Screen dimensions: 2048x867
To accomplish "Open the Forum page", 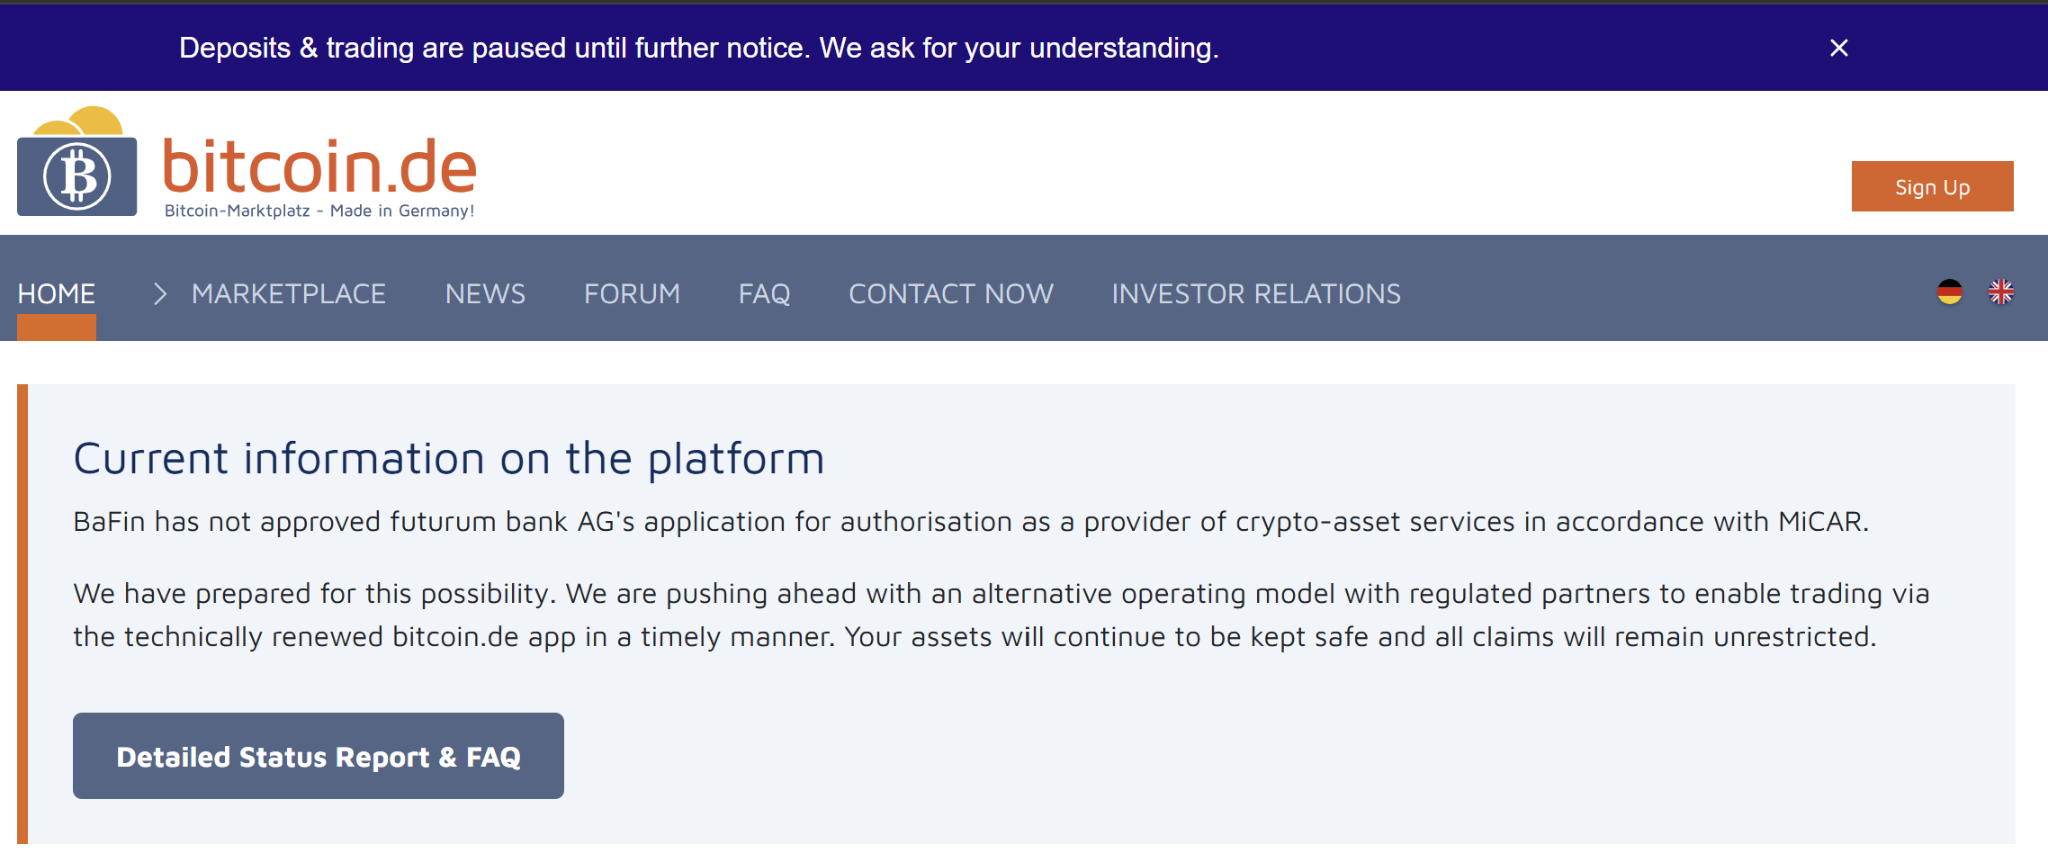I will 632,294.
